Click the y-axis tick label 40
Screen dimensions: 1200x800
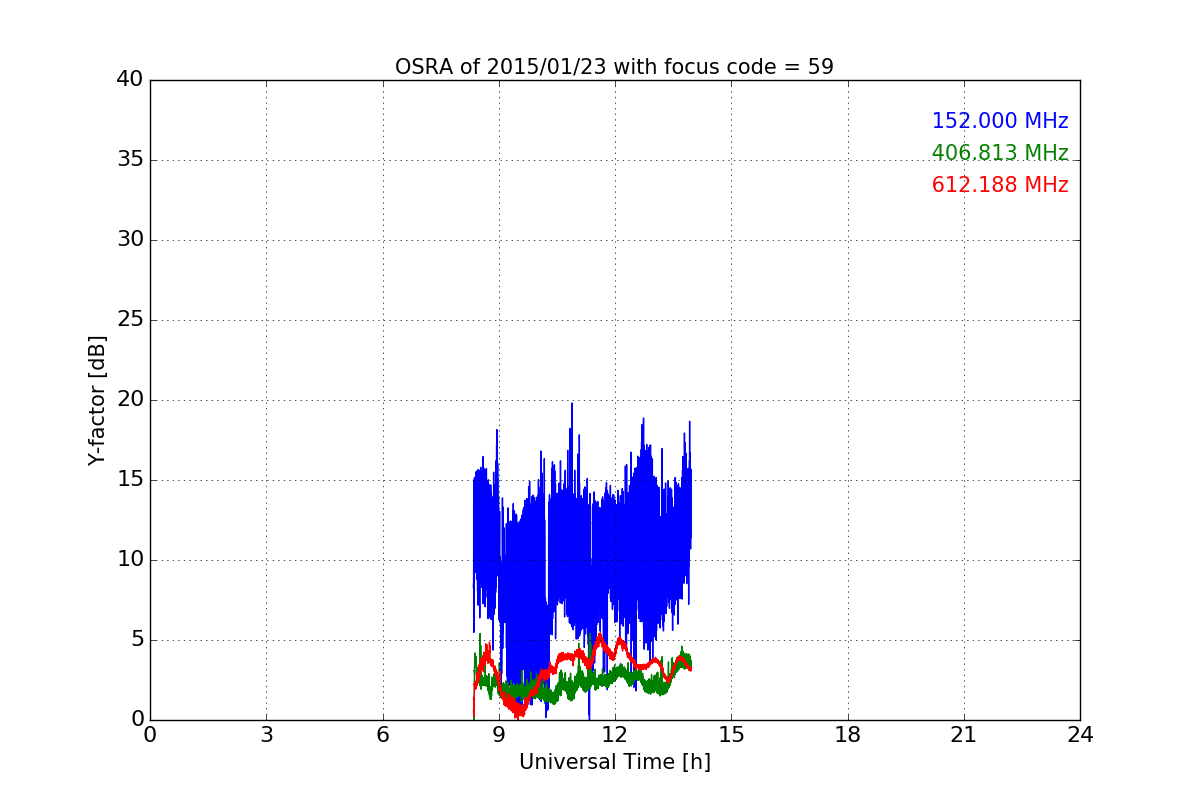(x=130, y=80)
